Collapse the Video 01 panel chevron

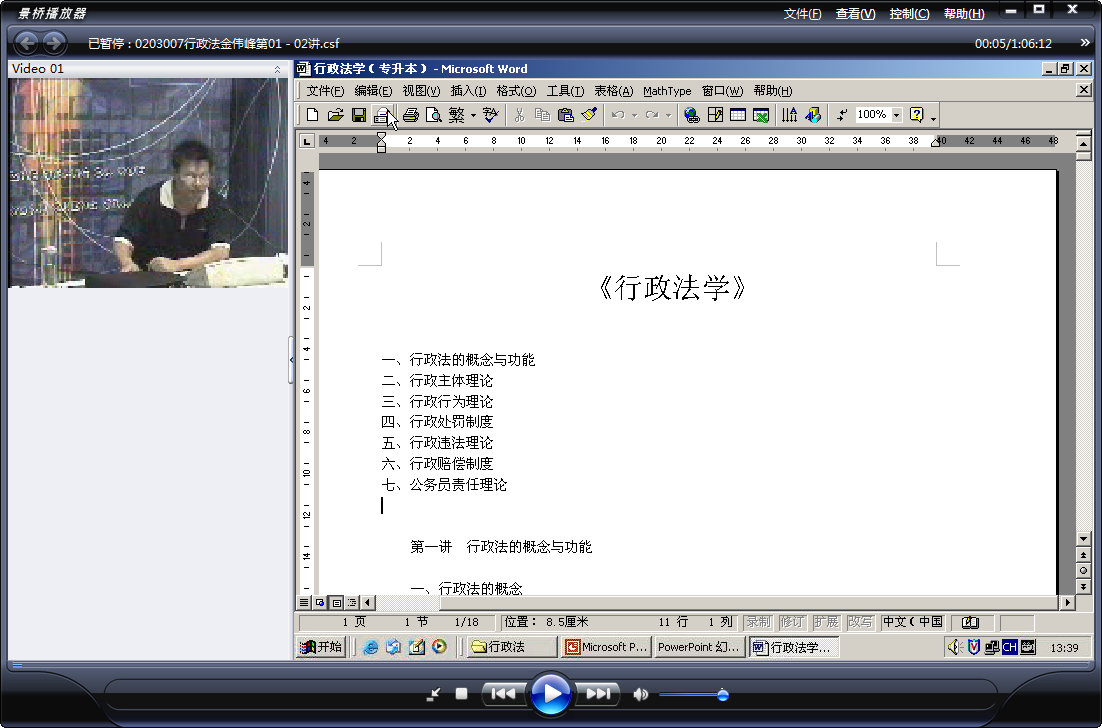tap(277, 69)
